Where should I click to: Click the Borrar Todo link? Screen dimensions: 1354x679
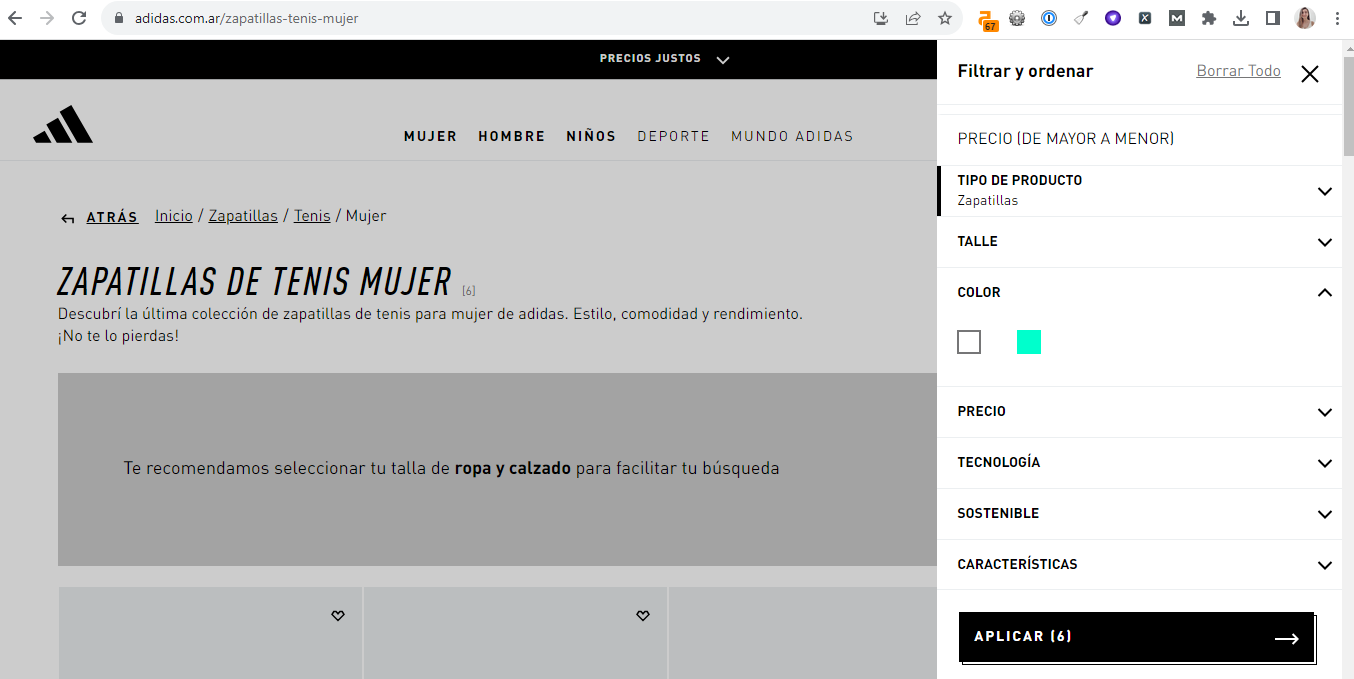click(x=1238, y=71)
